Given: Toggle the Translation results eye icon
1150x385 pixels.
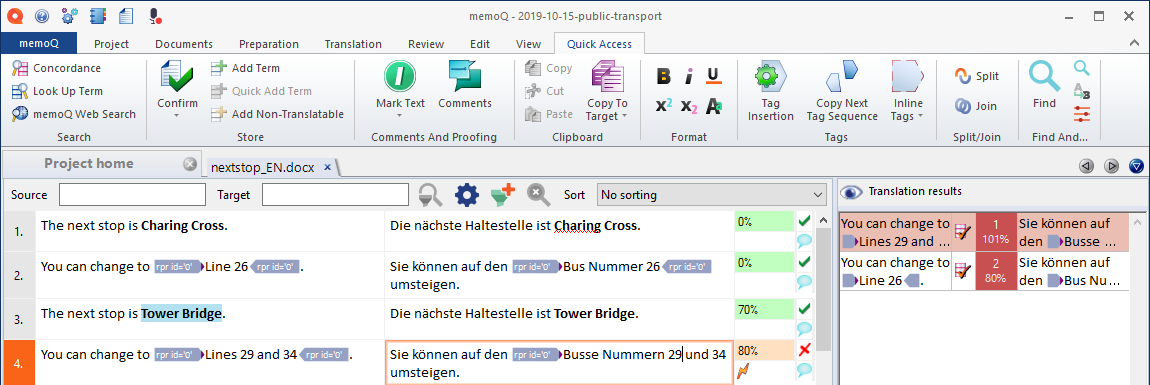Looking at the screenshot, I should (x=851, y=192).
